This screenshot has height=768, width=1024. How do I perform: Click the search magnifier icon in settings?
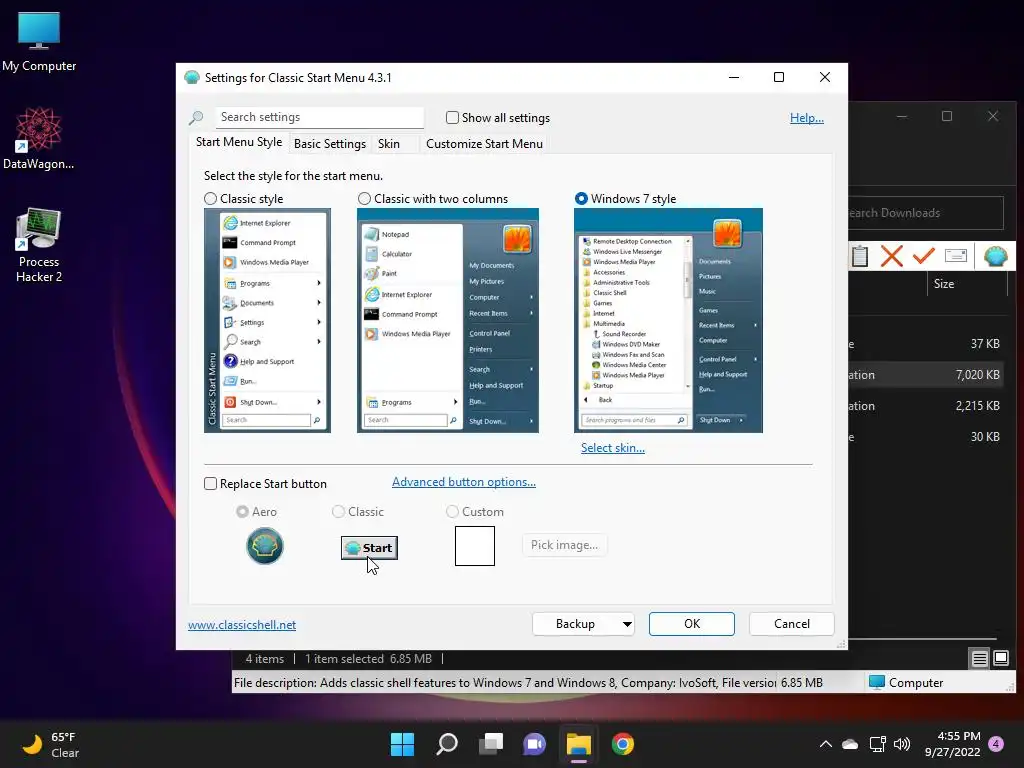pos(196,118)
